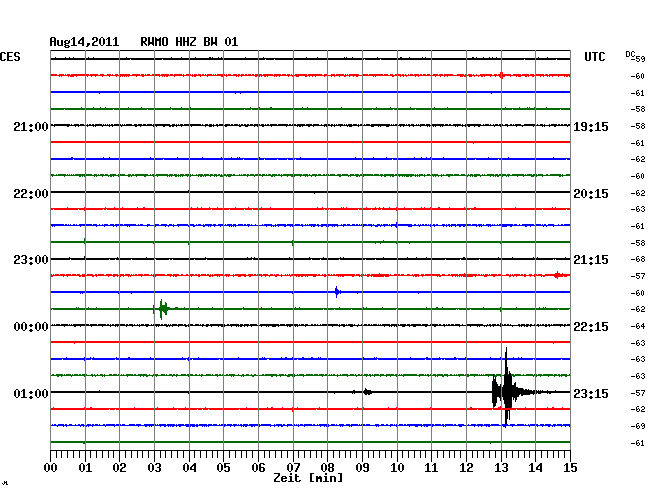Click the blue trace spike near minute 08
Viewport: 650px width, 494px height.
tap(337, 292)
